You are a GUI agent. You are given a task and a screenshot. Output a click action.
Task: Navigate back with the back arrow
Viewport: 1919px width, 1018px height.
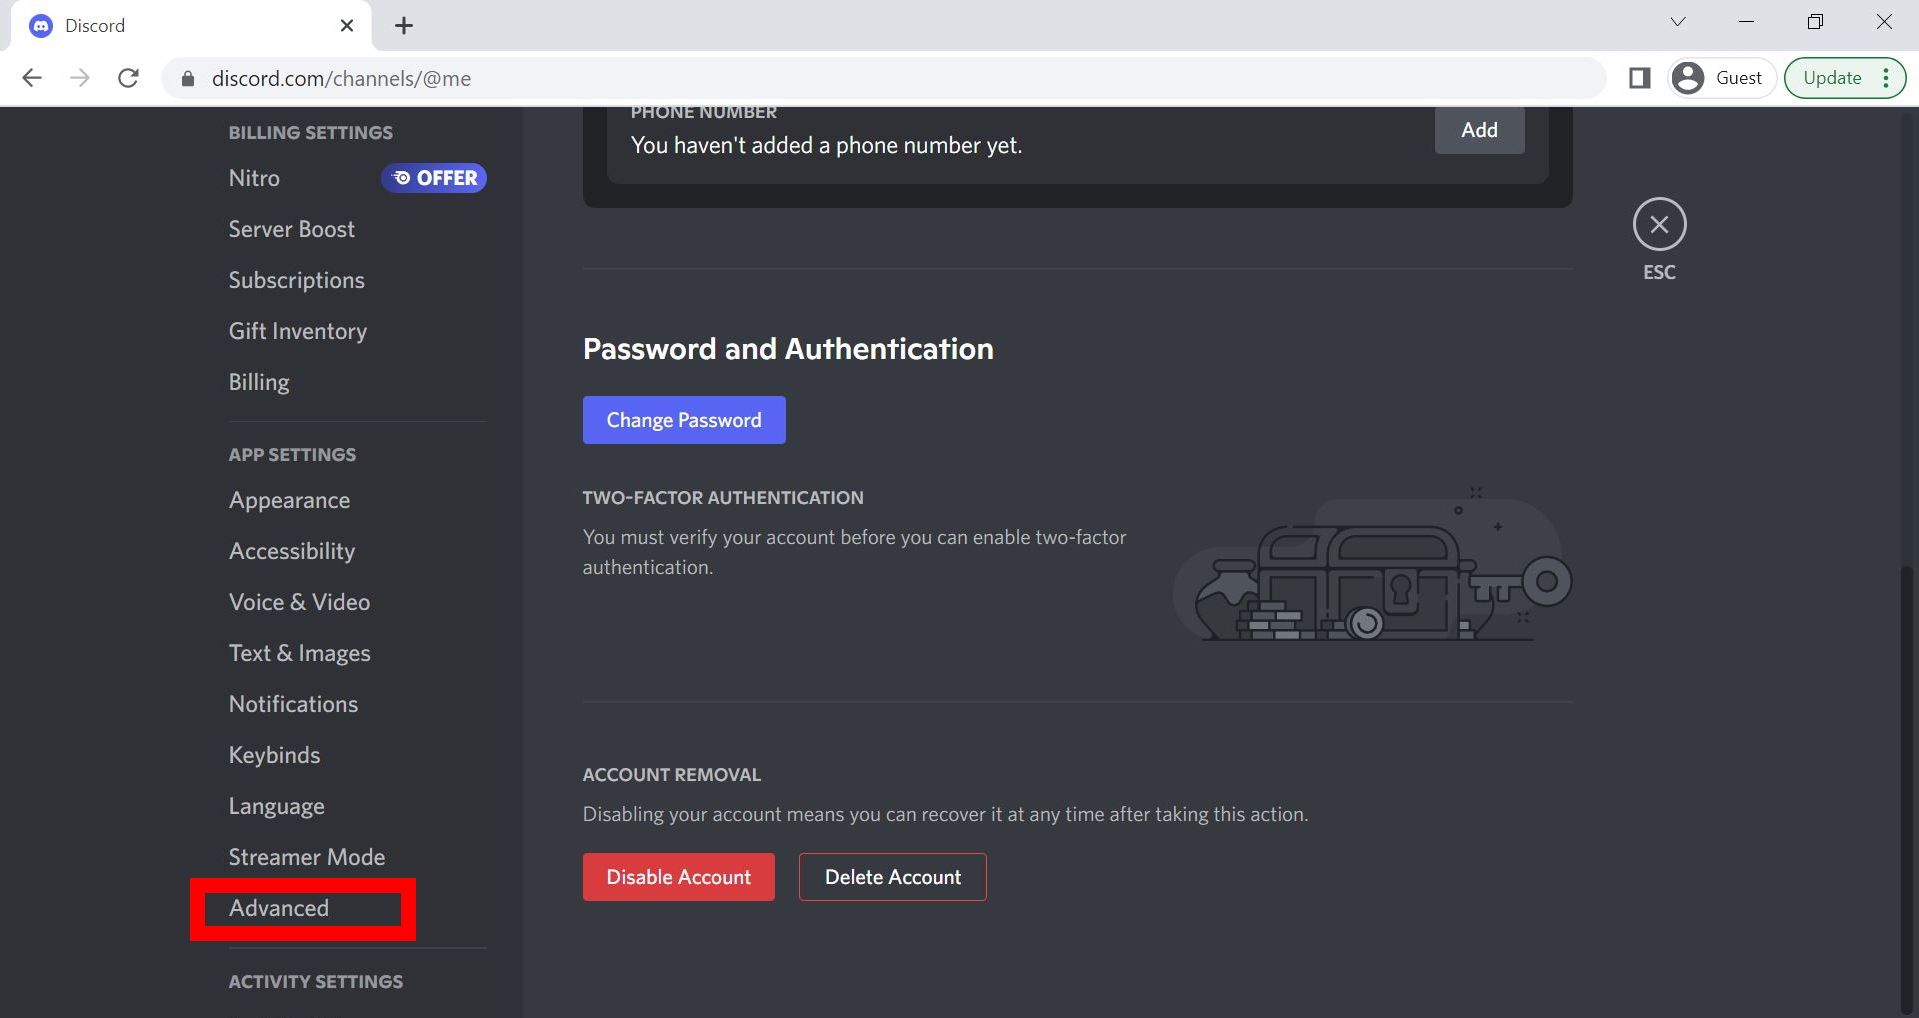[33, 77]
